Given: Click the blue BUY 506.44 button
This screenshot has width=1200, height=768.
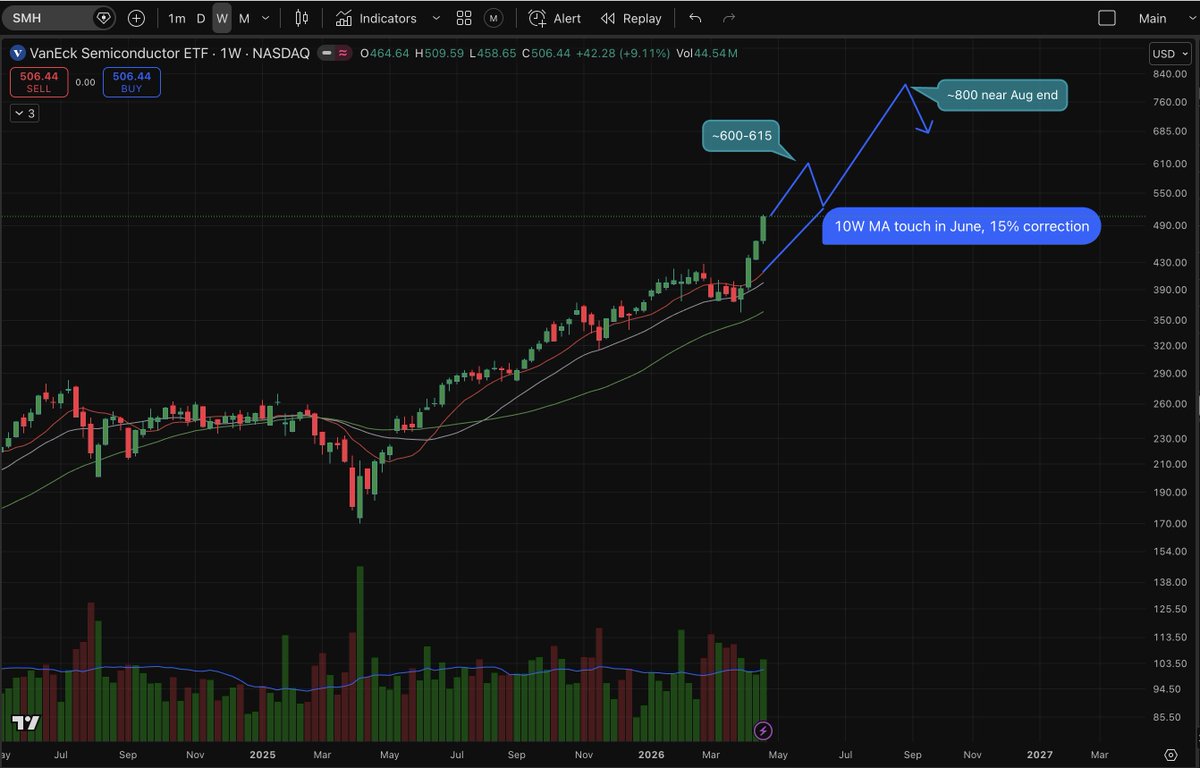Looking at the screenshot, I should point(131,82).
